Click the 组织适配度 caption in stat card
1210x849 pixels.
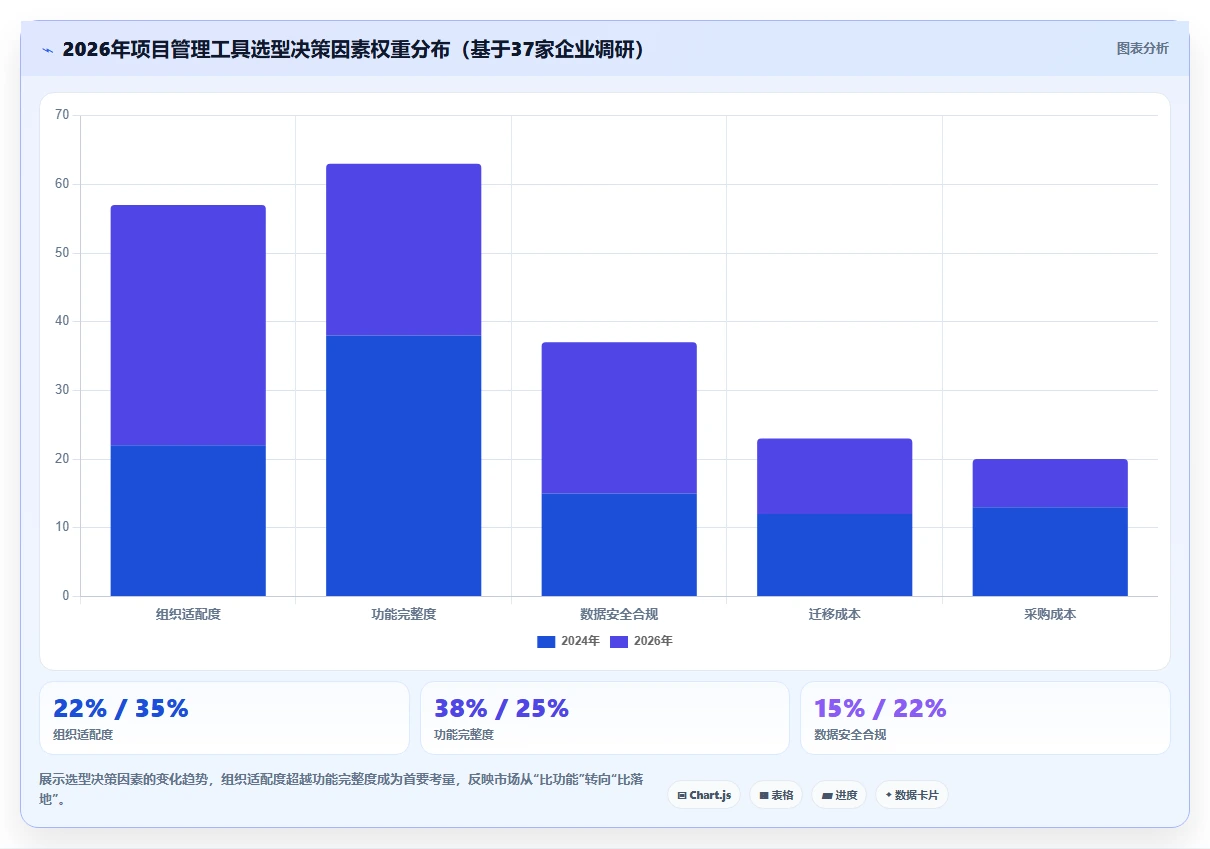pyautogui.click(x=83, y=735)
